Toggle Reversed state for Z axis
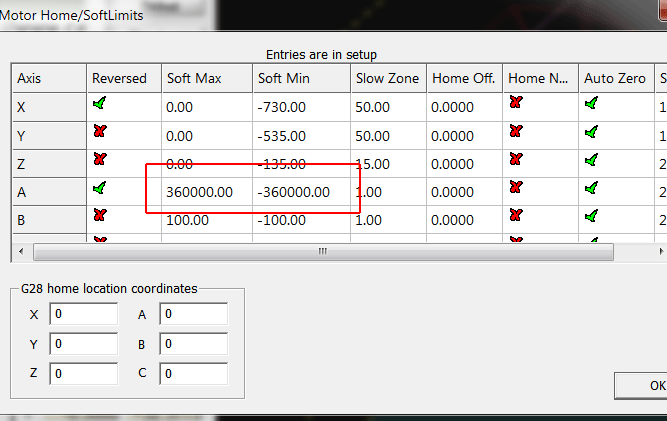The image size is (667, 421). pos(99,158)
